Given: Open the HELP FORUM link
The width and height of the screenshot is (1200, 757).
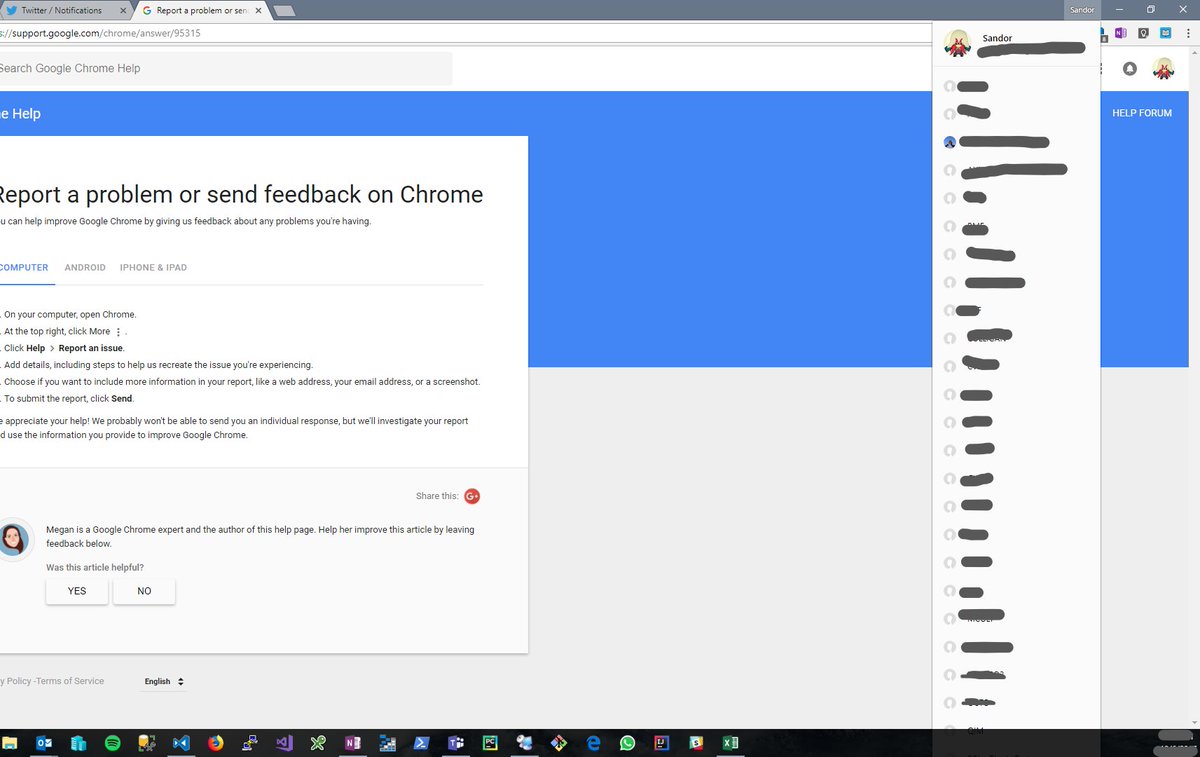Looking at the screenshot, I should (1142, 113).
